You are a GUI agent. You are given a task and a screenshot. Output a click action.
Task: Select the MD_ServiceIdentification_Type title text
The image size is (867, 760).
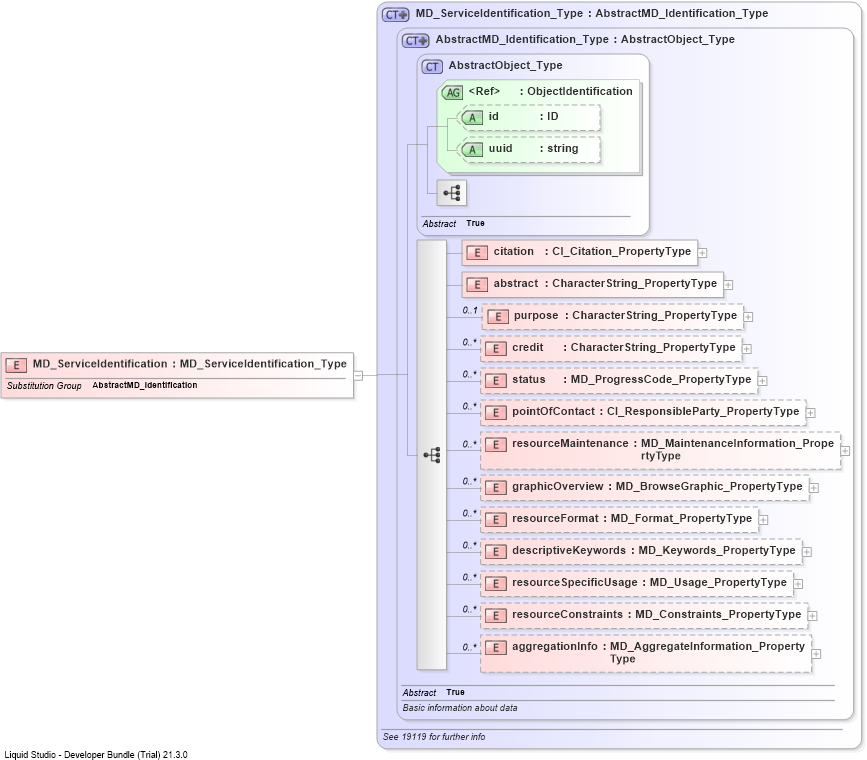click(x=592, y=13)
